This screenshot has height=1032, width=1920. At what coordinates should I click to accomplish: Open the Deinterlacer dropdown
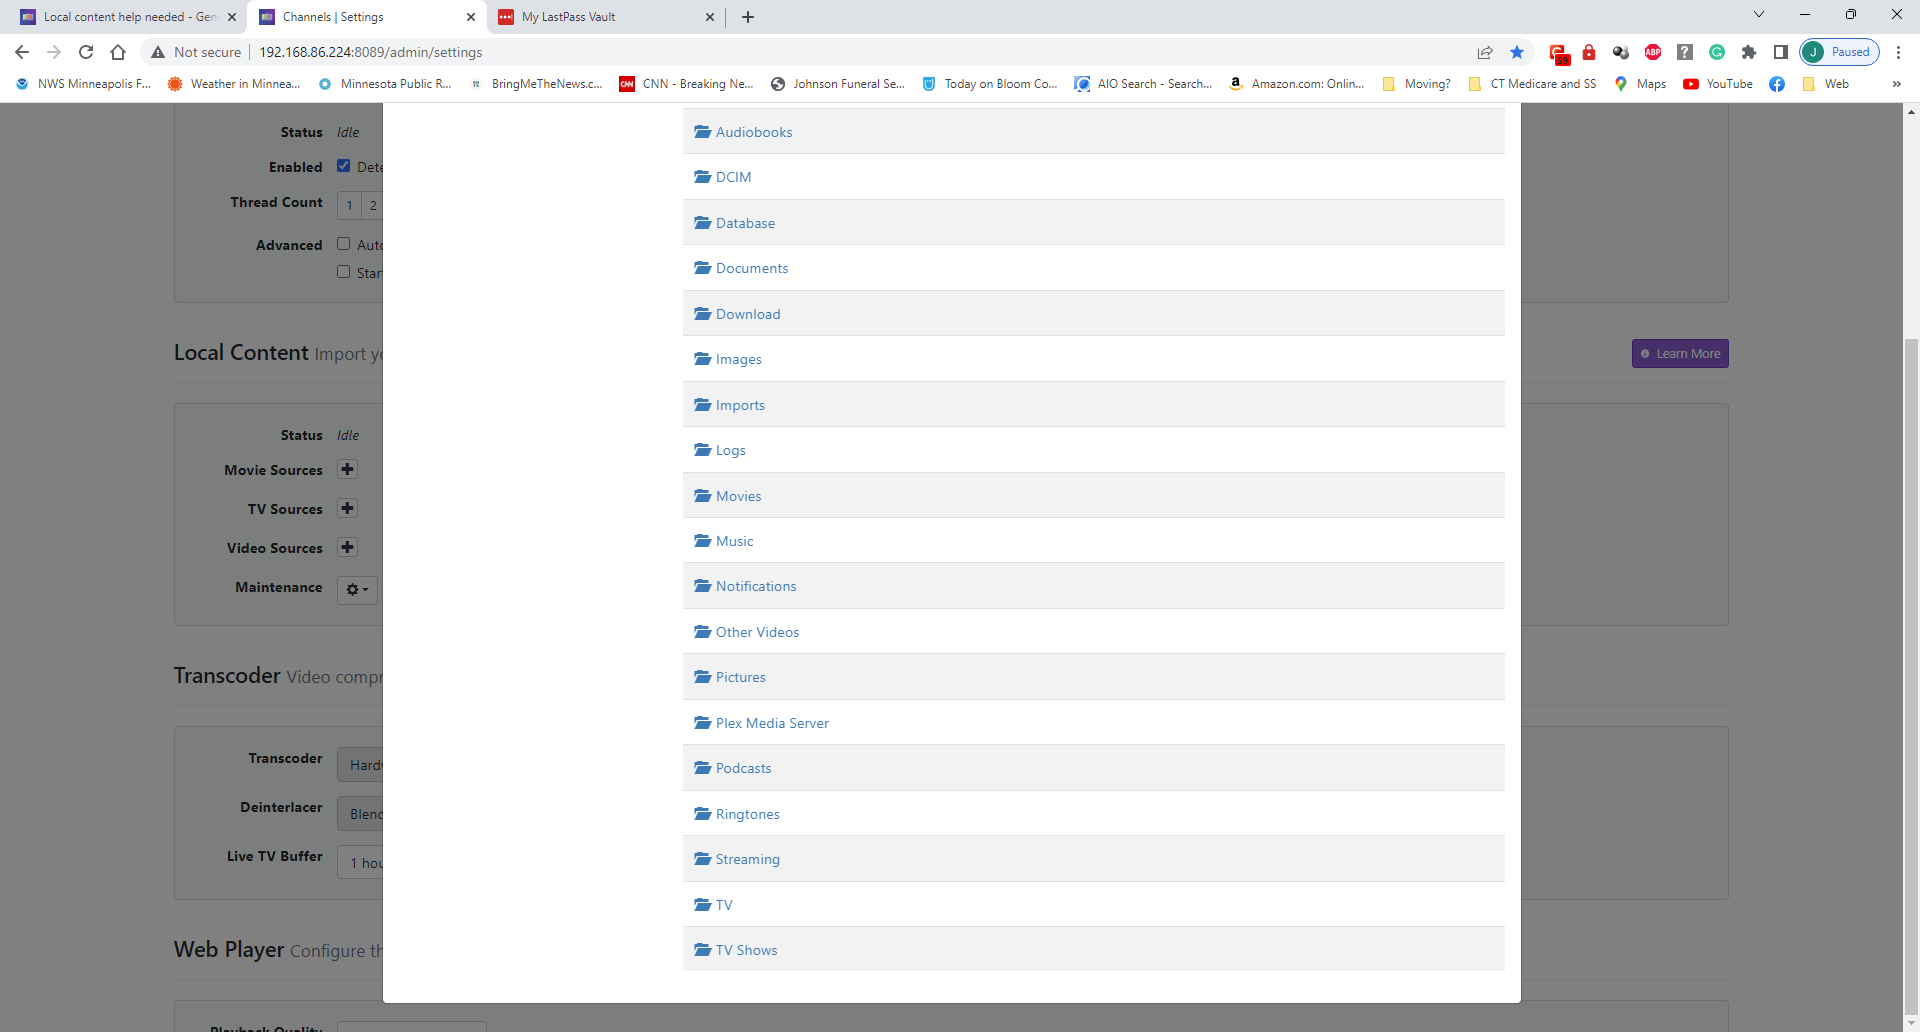click(361, 814)
